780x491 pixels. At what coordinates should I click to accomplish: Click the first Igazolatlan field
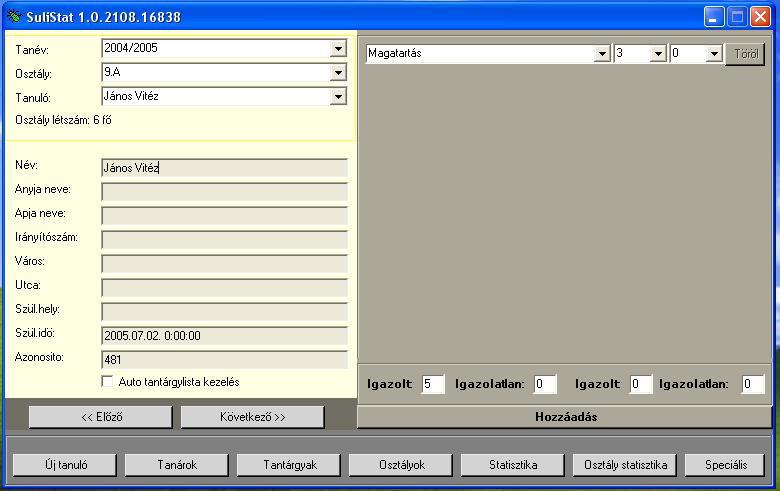click(x=545, y=384)
